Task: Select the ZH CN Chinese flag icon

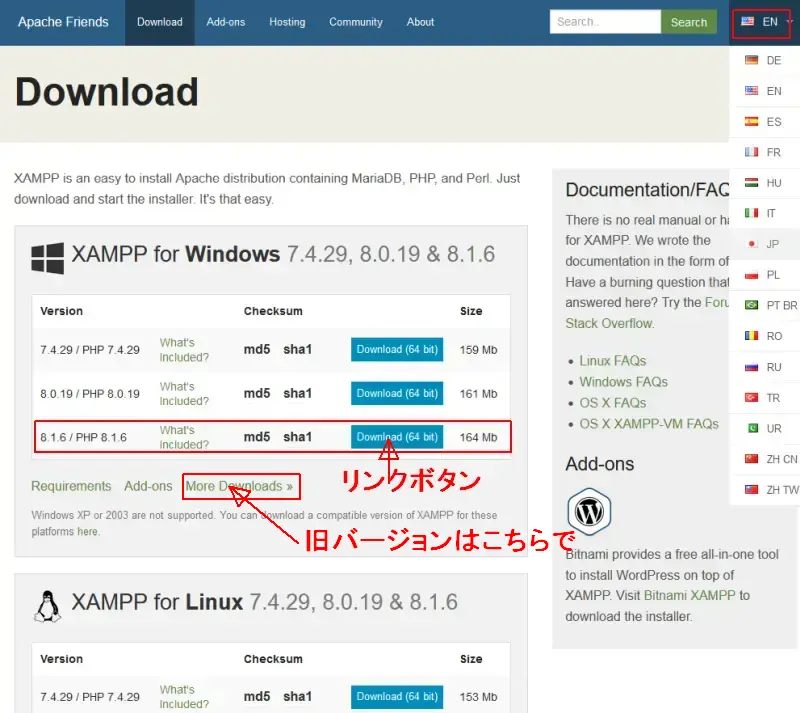Action: point(751,459)
